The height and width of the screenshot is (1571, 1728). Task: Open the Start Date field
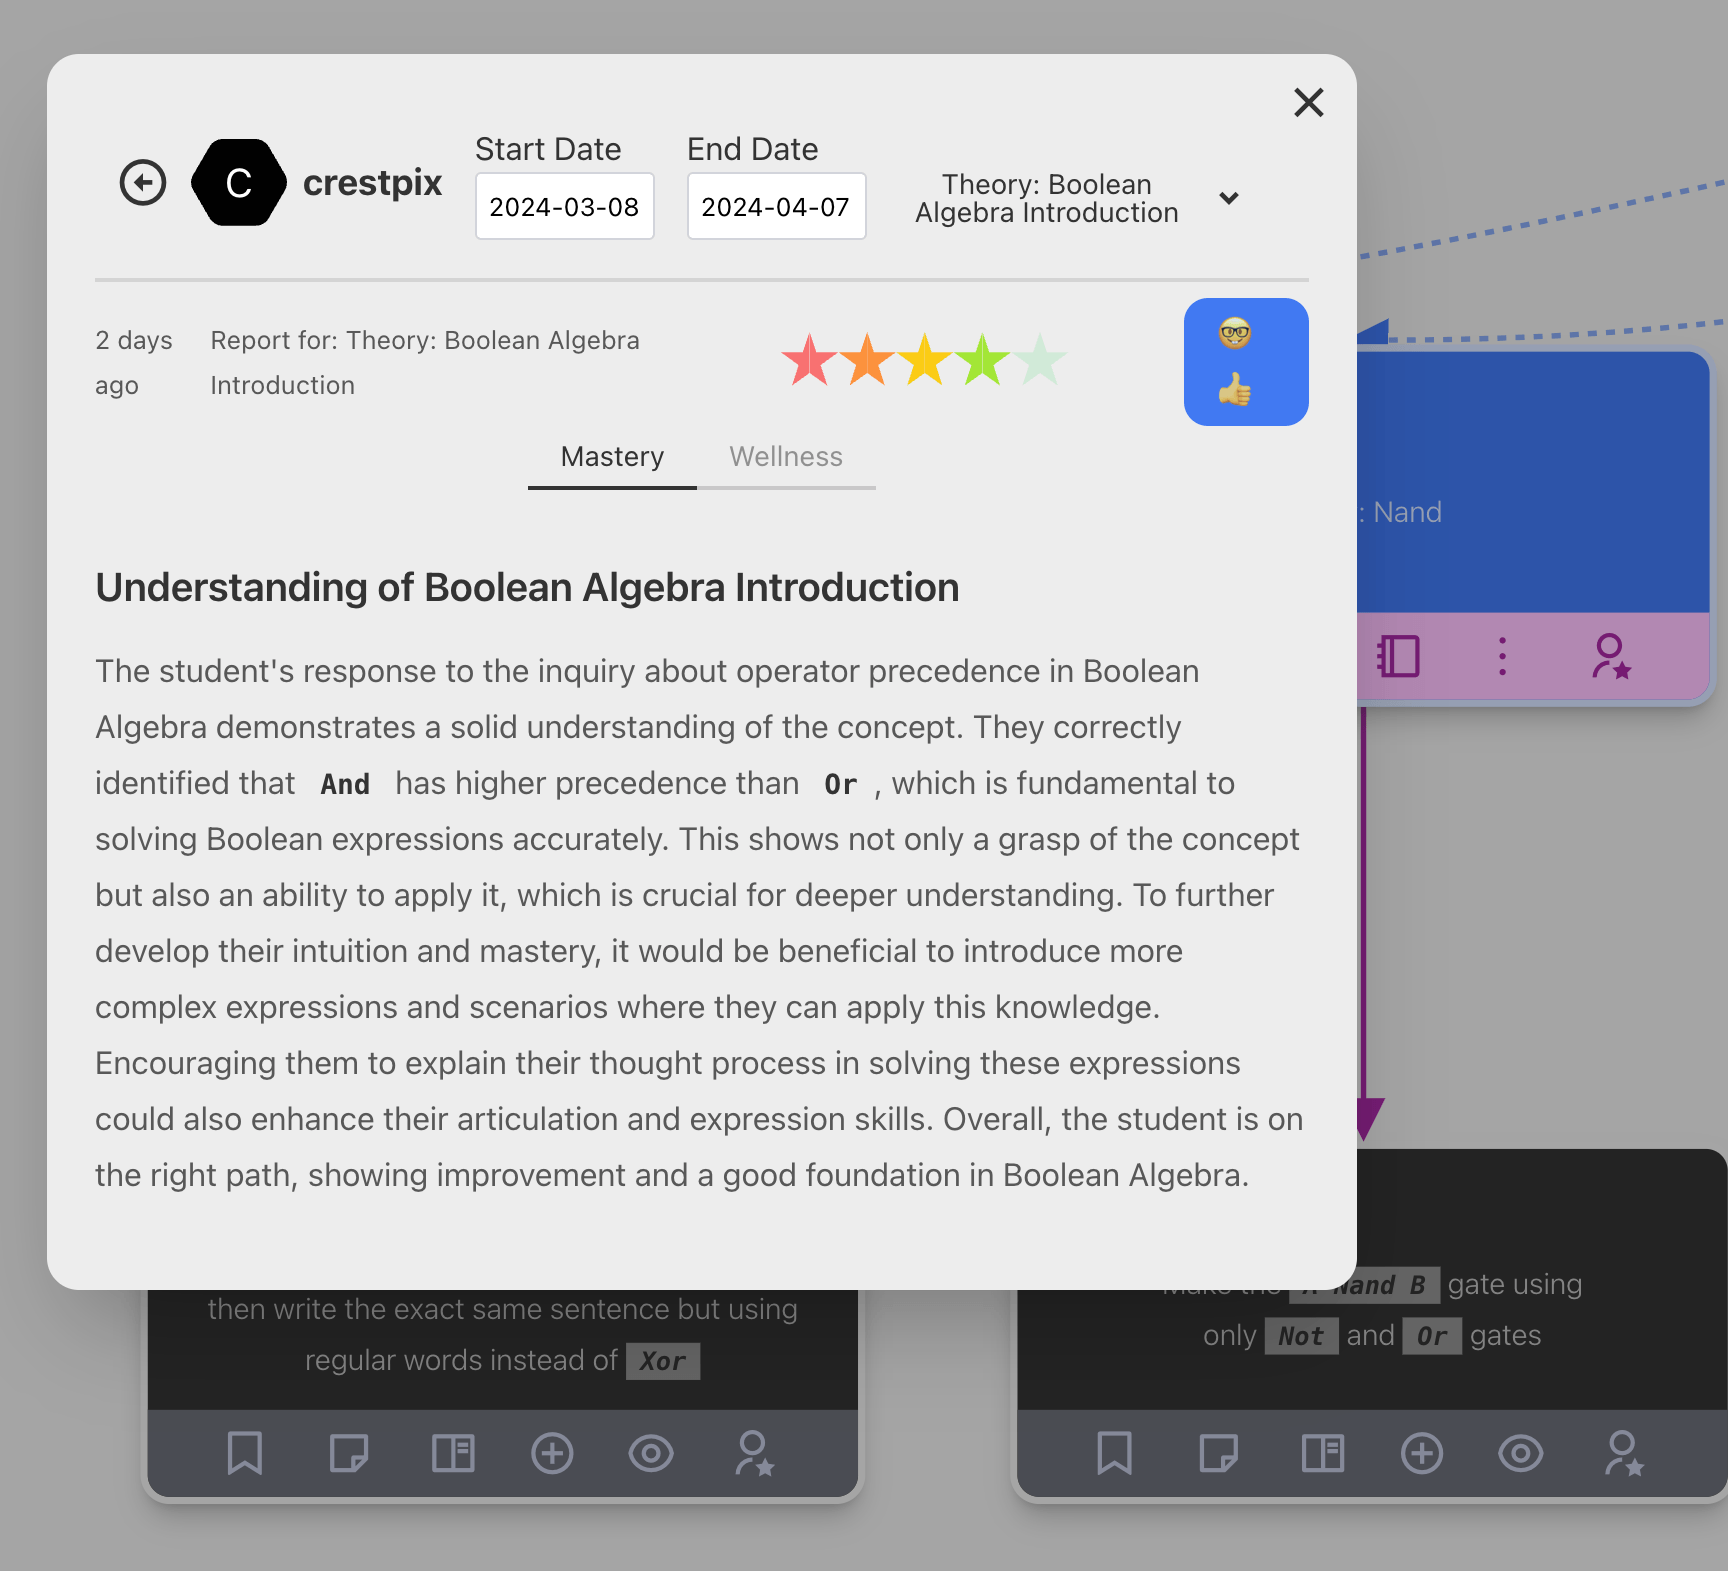click(564, 207)
